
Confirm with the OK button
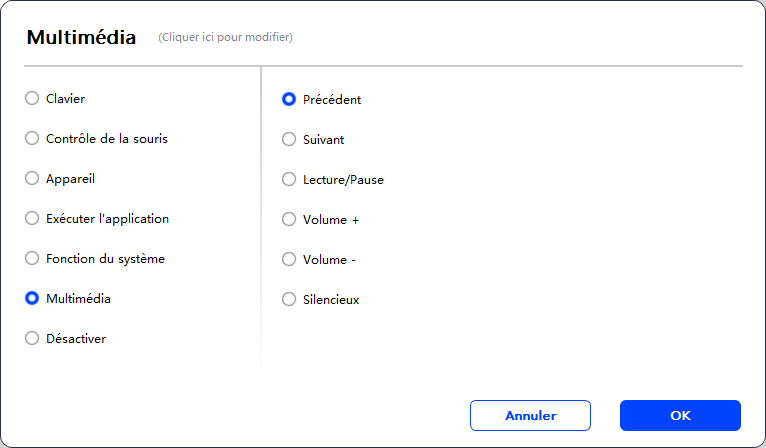[680, 415]
